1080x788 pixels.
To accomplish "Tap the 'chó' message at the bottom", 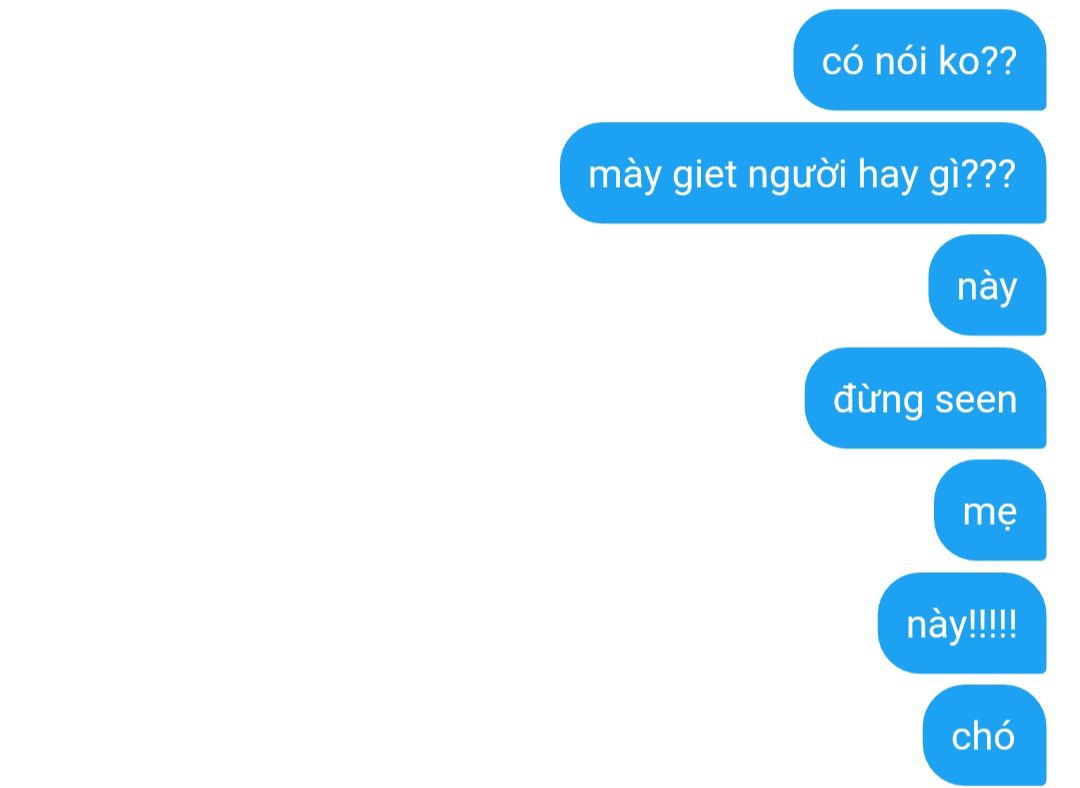I will point(984,735).
